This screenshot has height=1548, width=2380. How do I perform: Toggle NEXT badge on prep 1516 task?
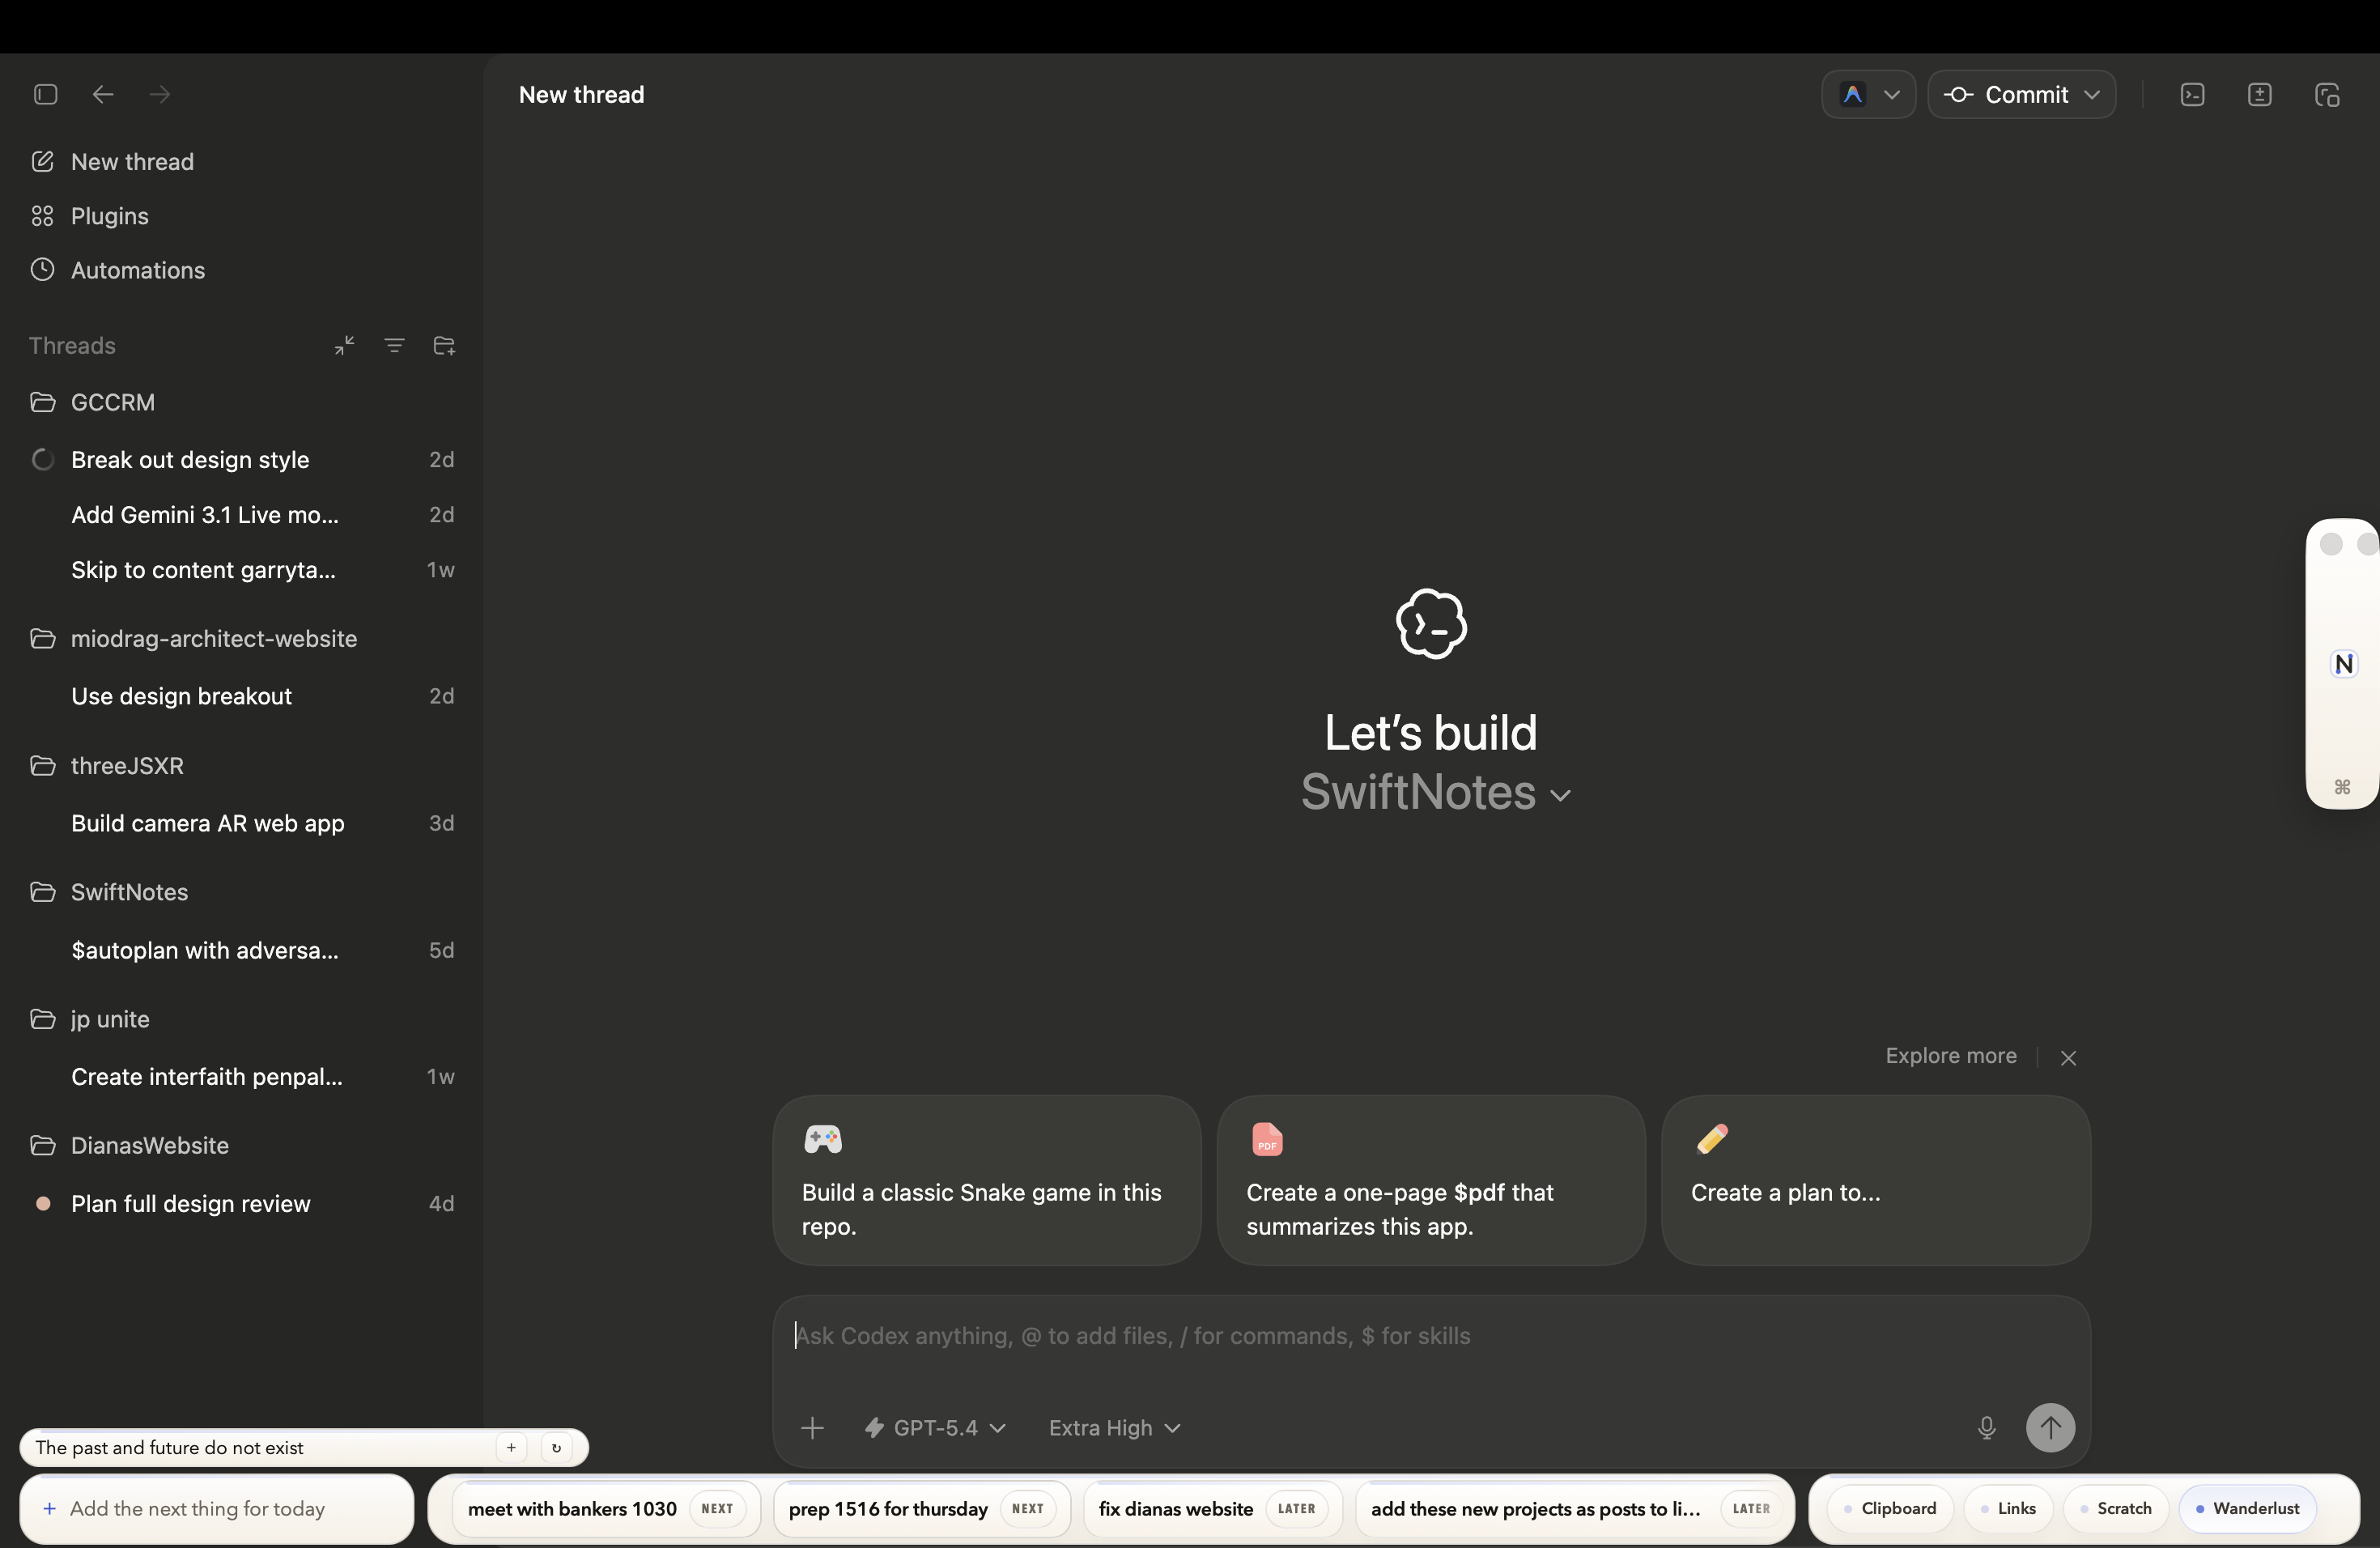pos(1027,1508)
